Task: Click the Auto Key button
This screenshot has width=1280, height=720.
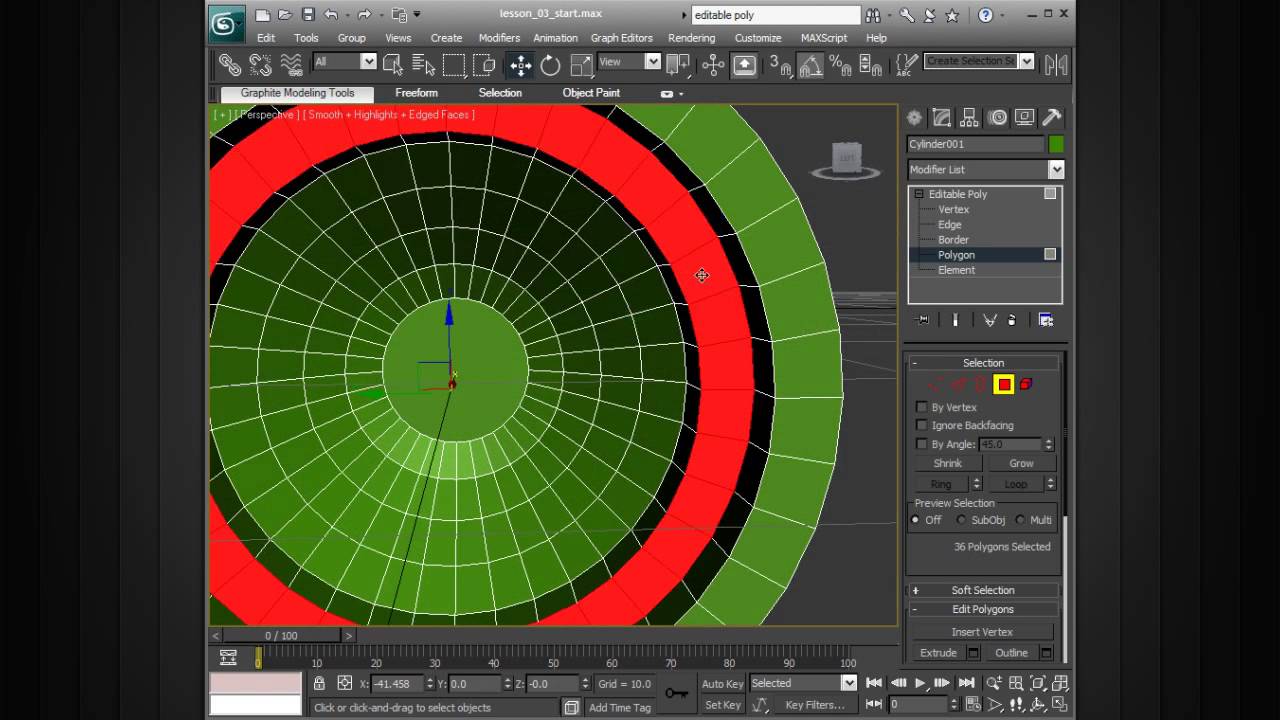Action: coord(722,684)
